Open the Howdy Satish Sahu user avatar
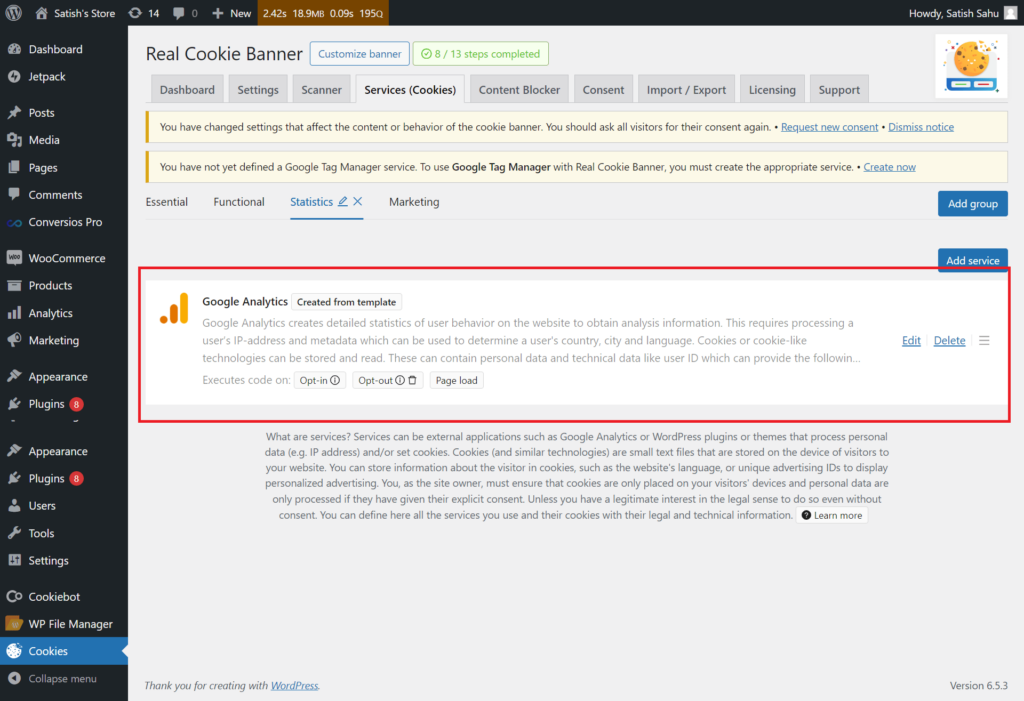The image size is (1024, 701). (1010, 13)
